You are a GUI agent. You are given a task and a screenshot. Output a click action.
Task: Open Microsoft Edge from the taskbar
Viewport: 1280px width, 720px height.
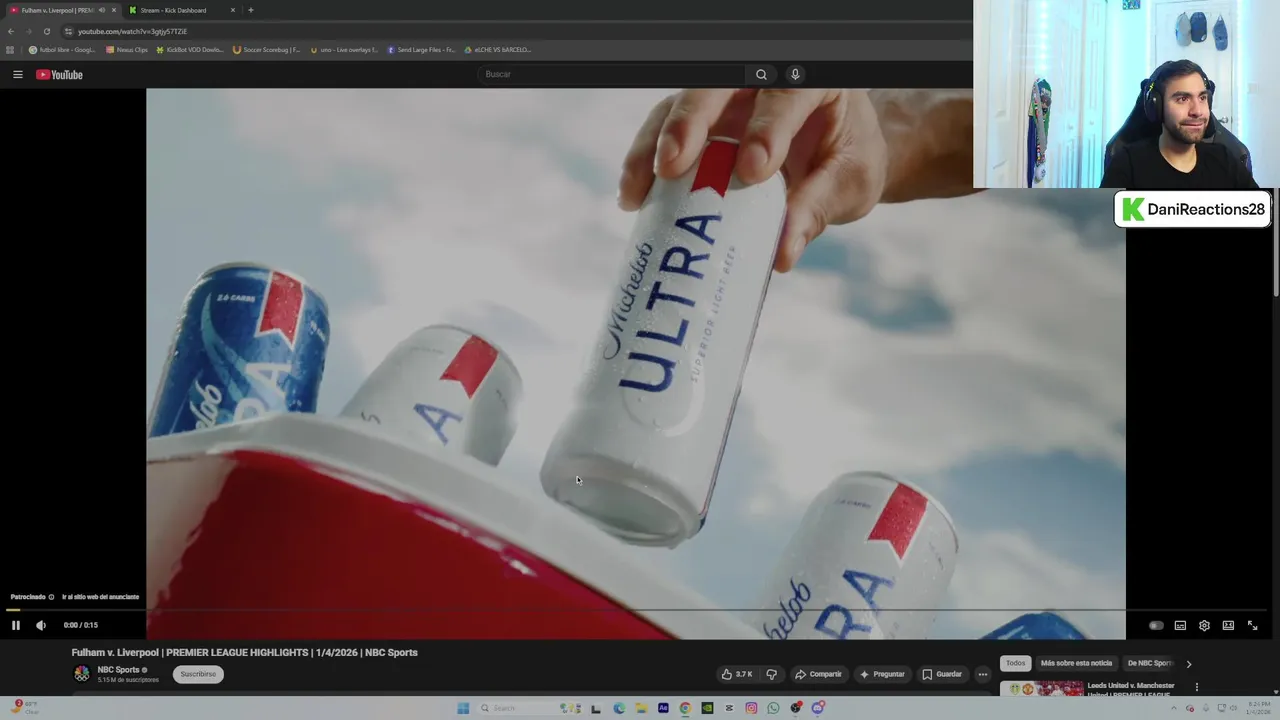(x=619, y=708)
